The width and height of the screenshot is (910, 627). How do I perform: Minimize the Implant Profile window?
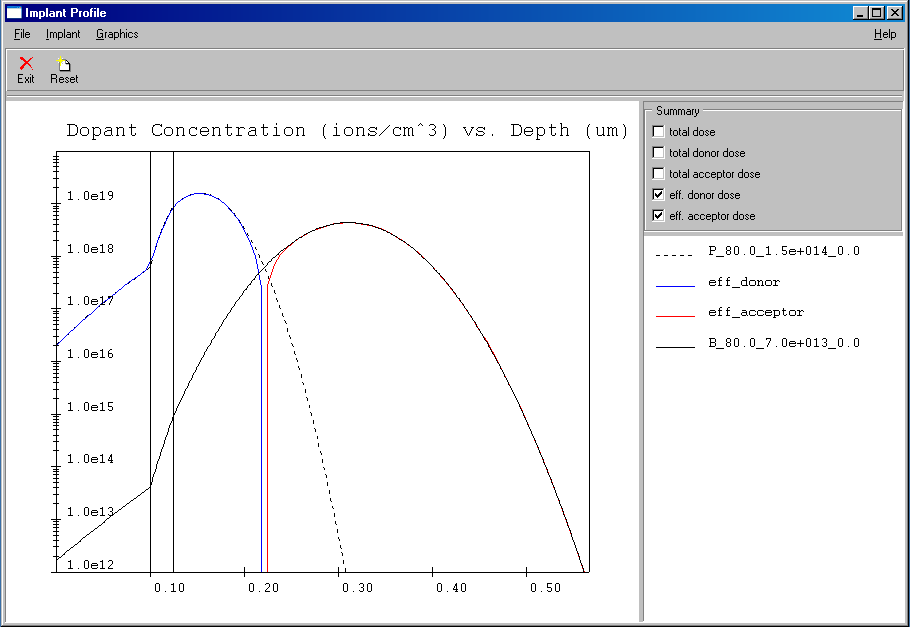pyautogui.click(x=861, y=13)
